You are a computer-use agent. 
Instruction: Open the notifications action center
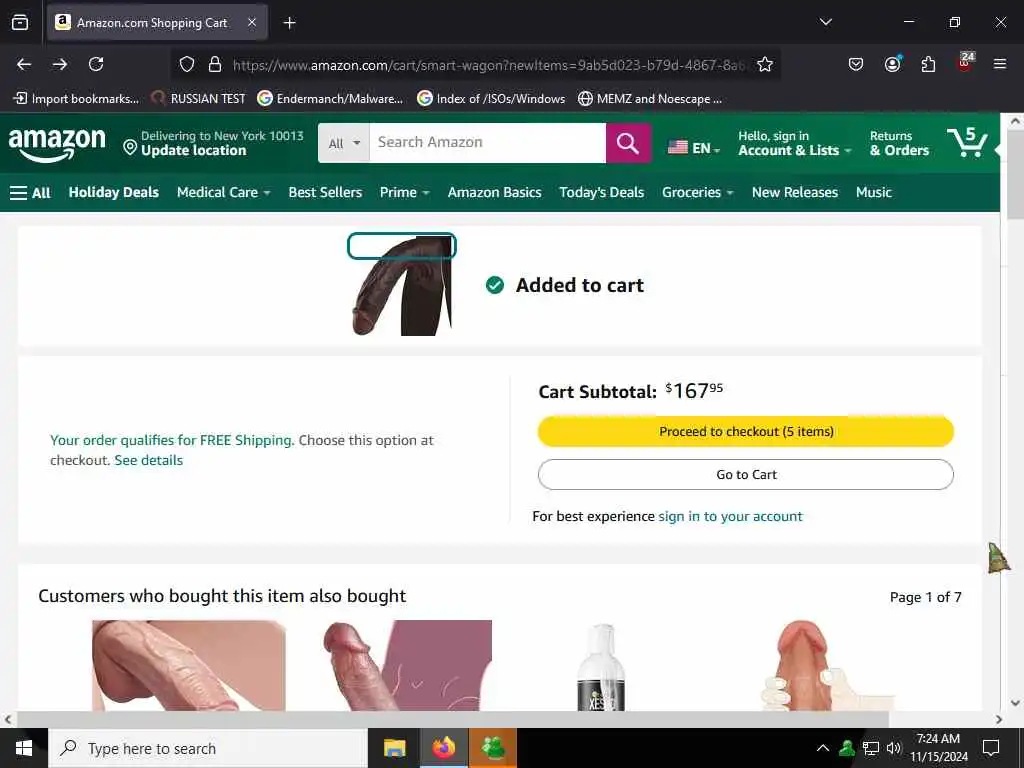(x=991, y=748)
